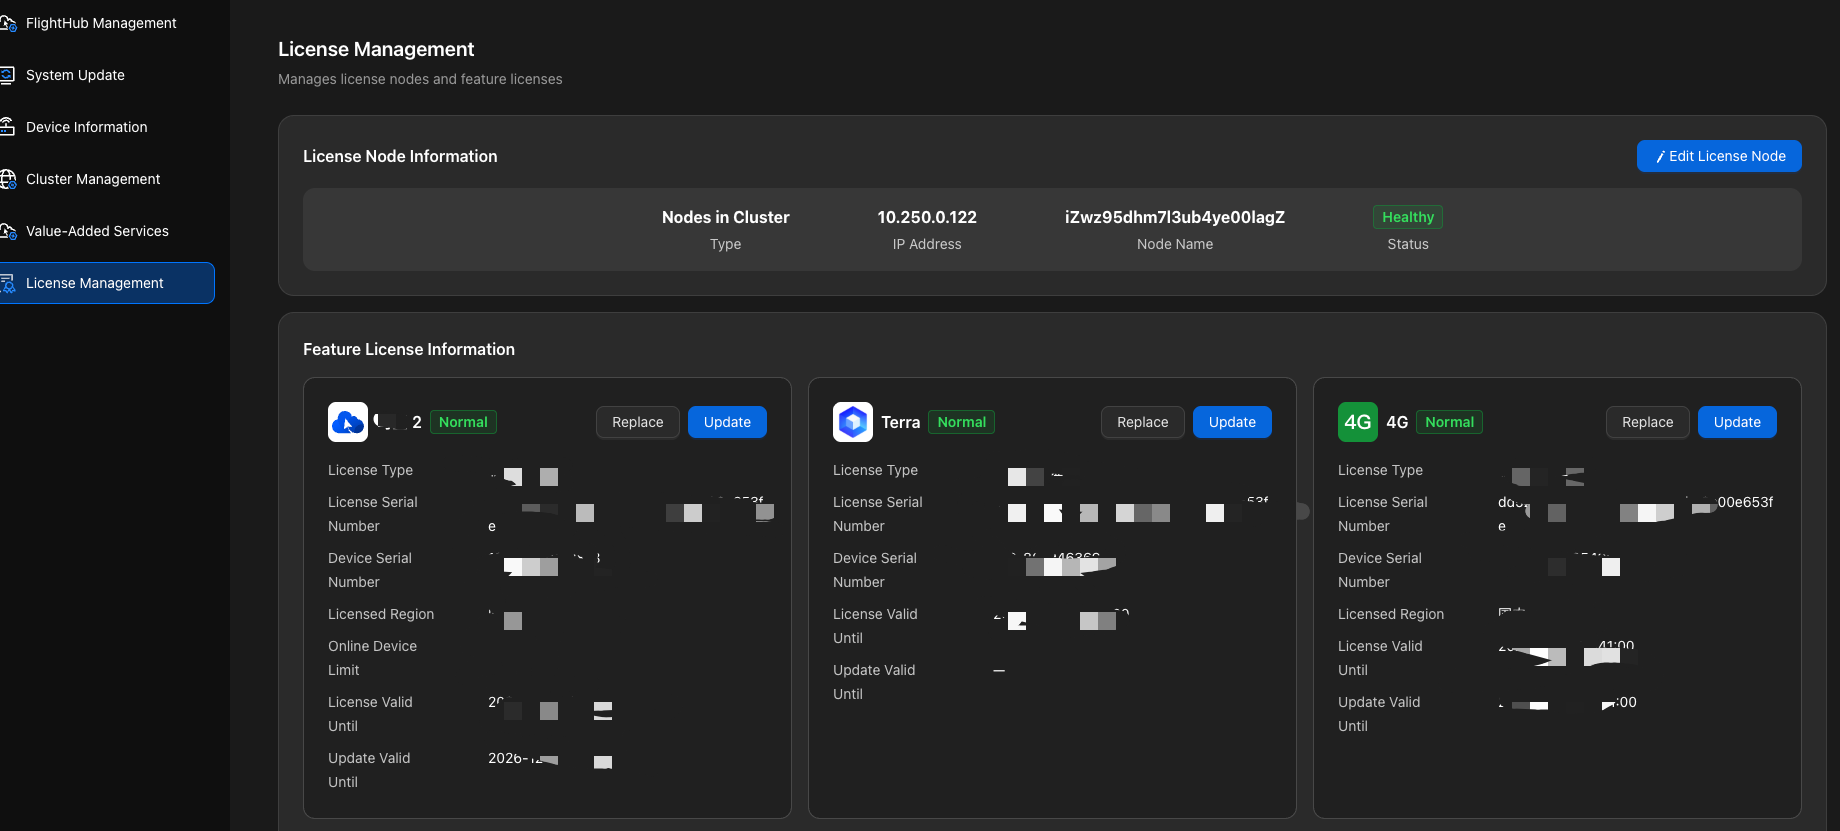This screenshot has height=831, width=1840.
Task: Click the IP address 10.250.0.122
Action: pyautogui.click(x=927, y=217)
